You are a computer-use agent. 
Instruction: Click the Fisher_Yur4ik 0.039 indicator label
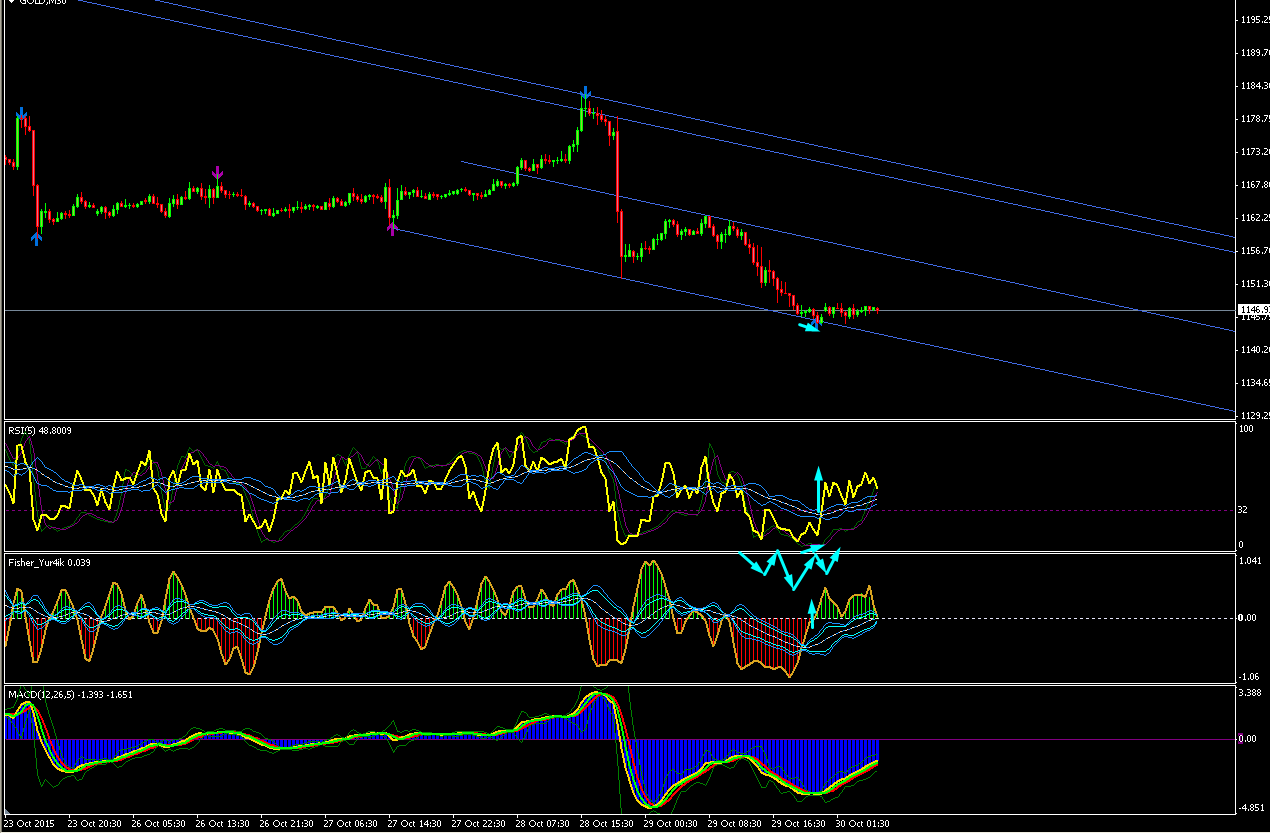click(x=49, y=563)
